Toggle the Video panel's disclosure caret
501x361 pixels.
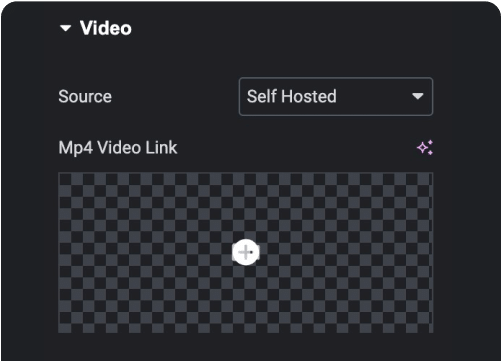[65, 28]
